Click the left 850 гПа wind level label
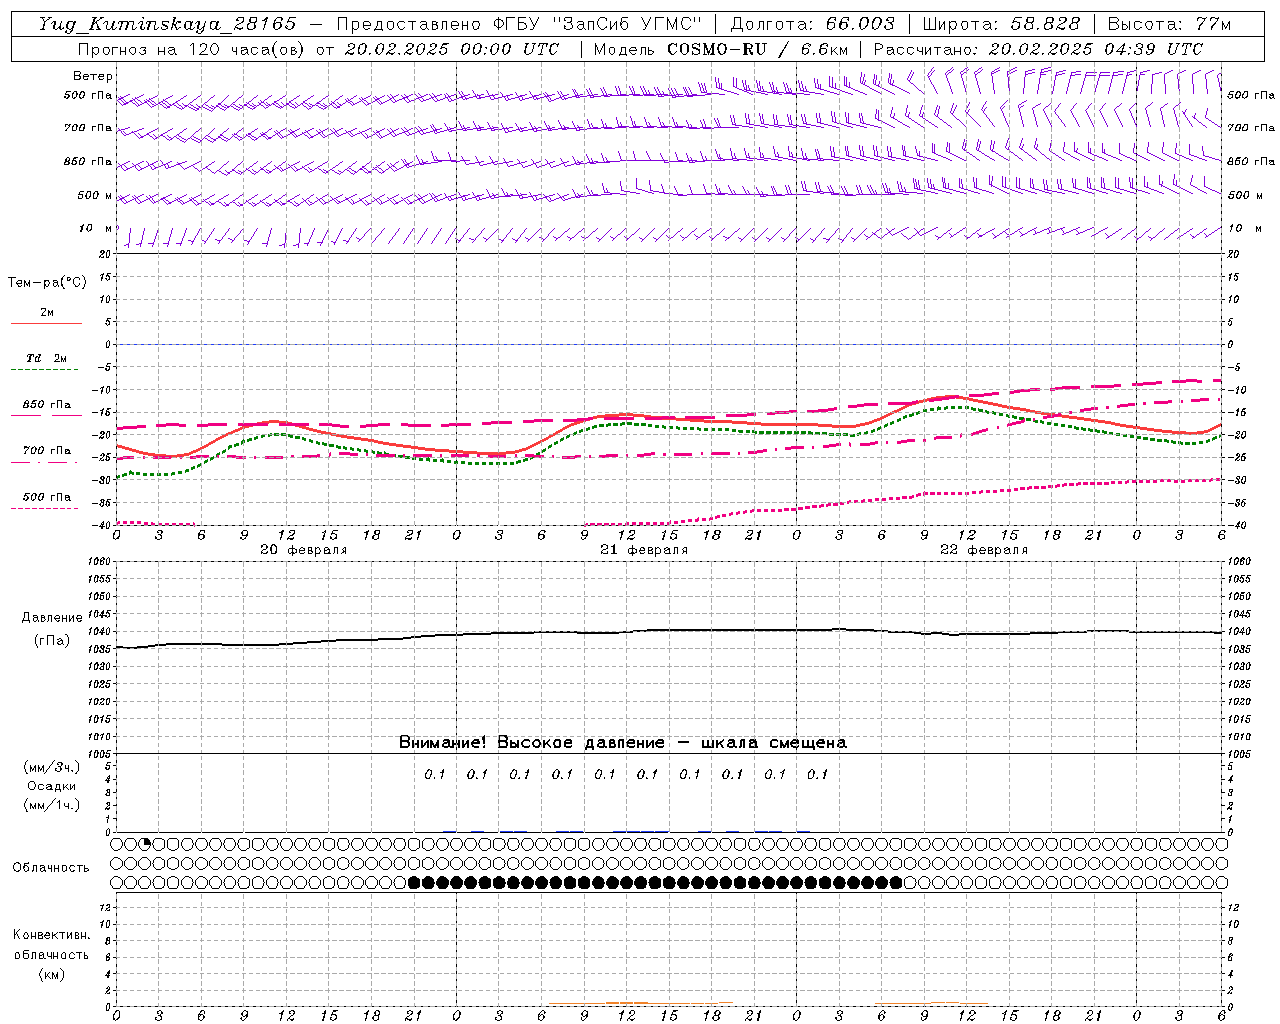The image size is (1280, 1024). (x=88, y=161)
